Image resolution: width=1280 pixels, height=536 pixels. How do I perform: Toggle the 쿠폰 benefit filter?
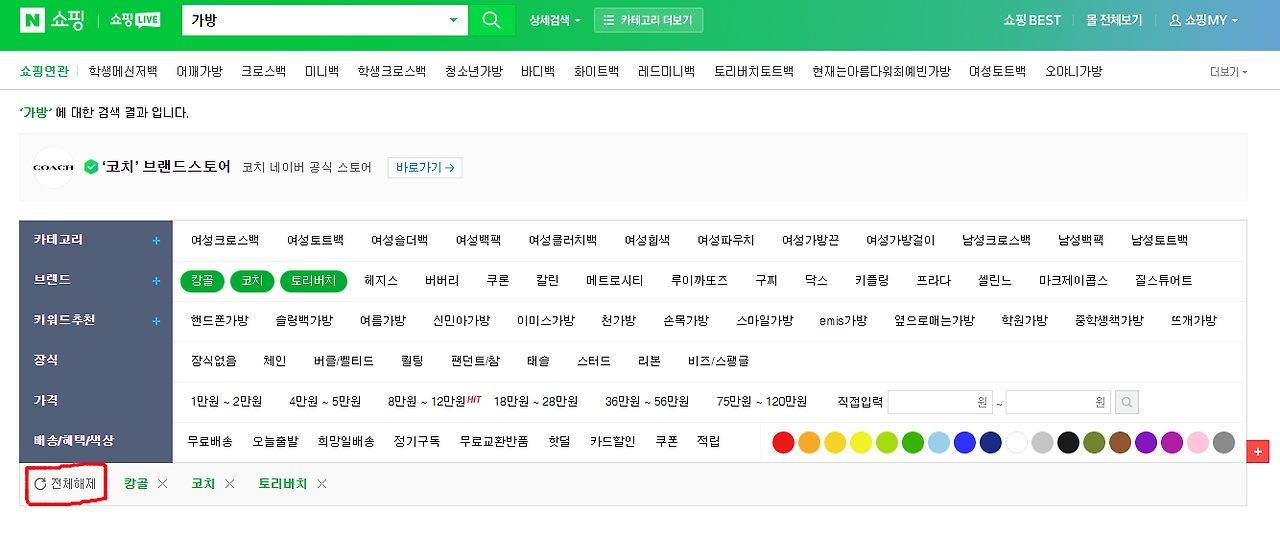point(667,441)
